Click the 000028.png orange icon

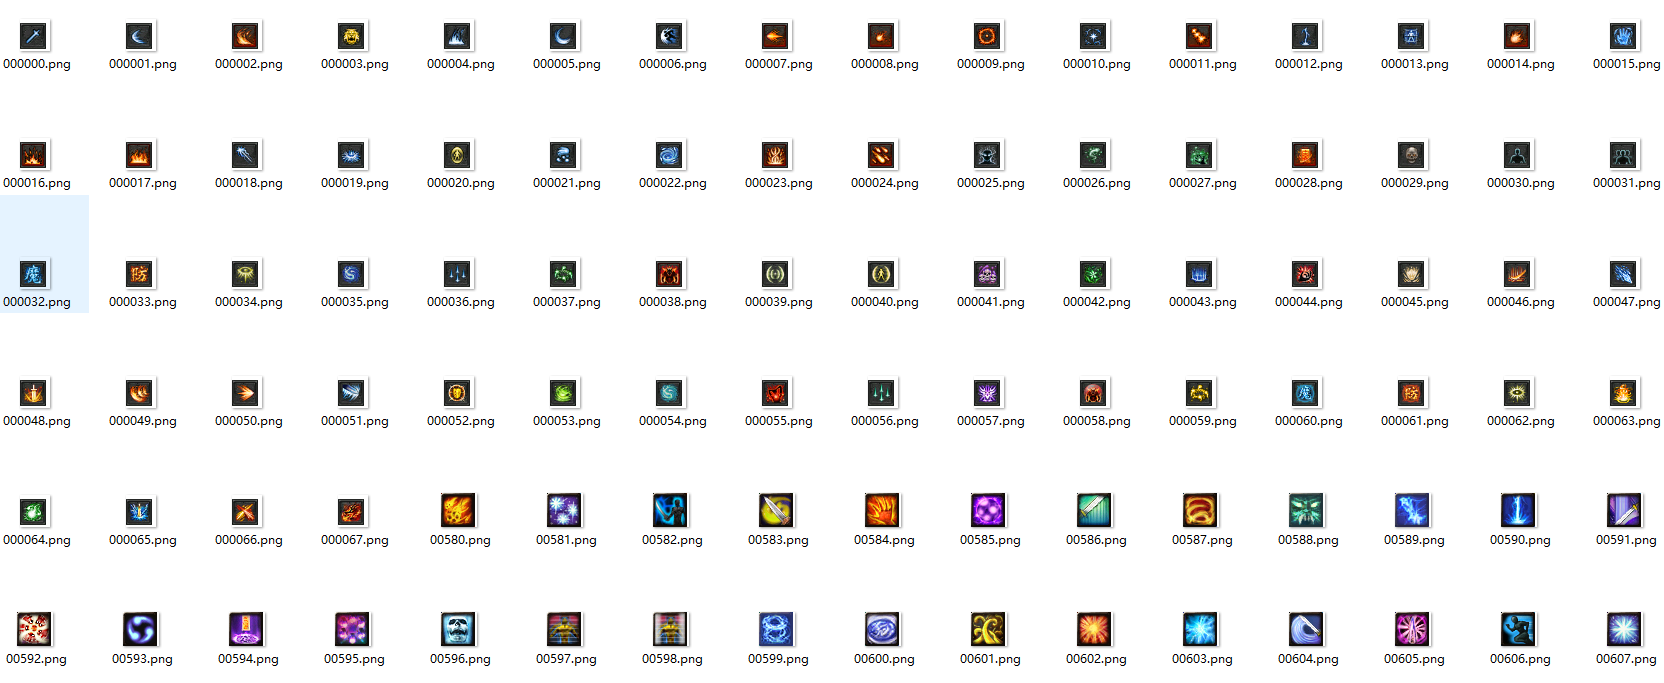1306,156
